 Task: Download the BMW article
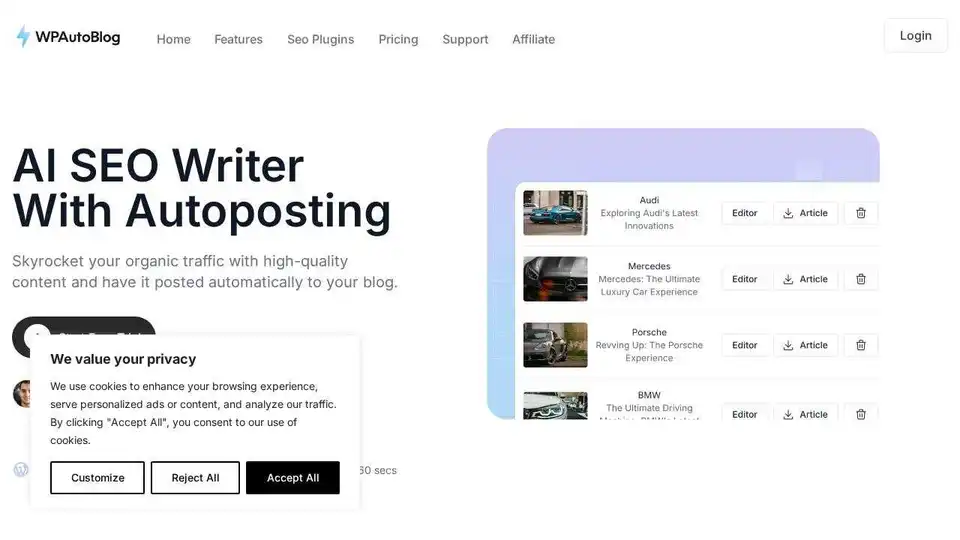coord(805,414)
